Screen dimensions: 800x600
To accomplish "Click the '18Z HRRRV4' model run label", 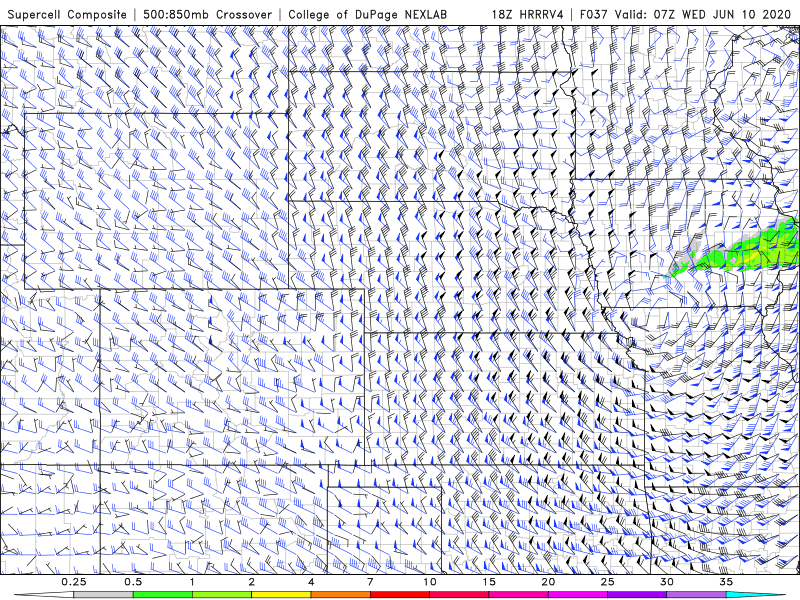I will (528, 14).
